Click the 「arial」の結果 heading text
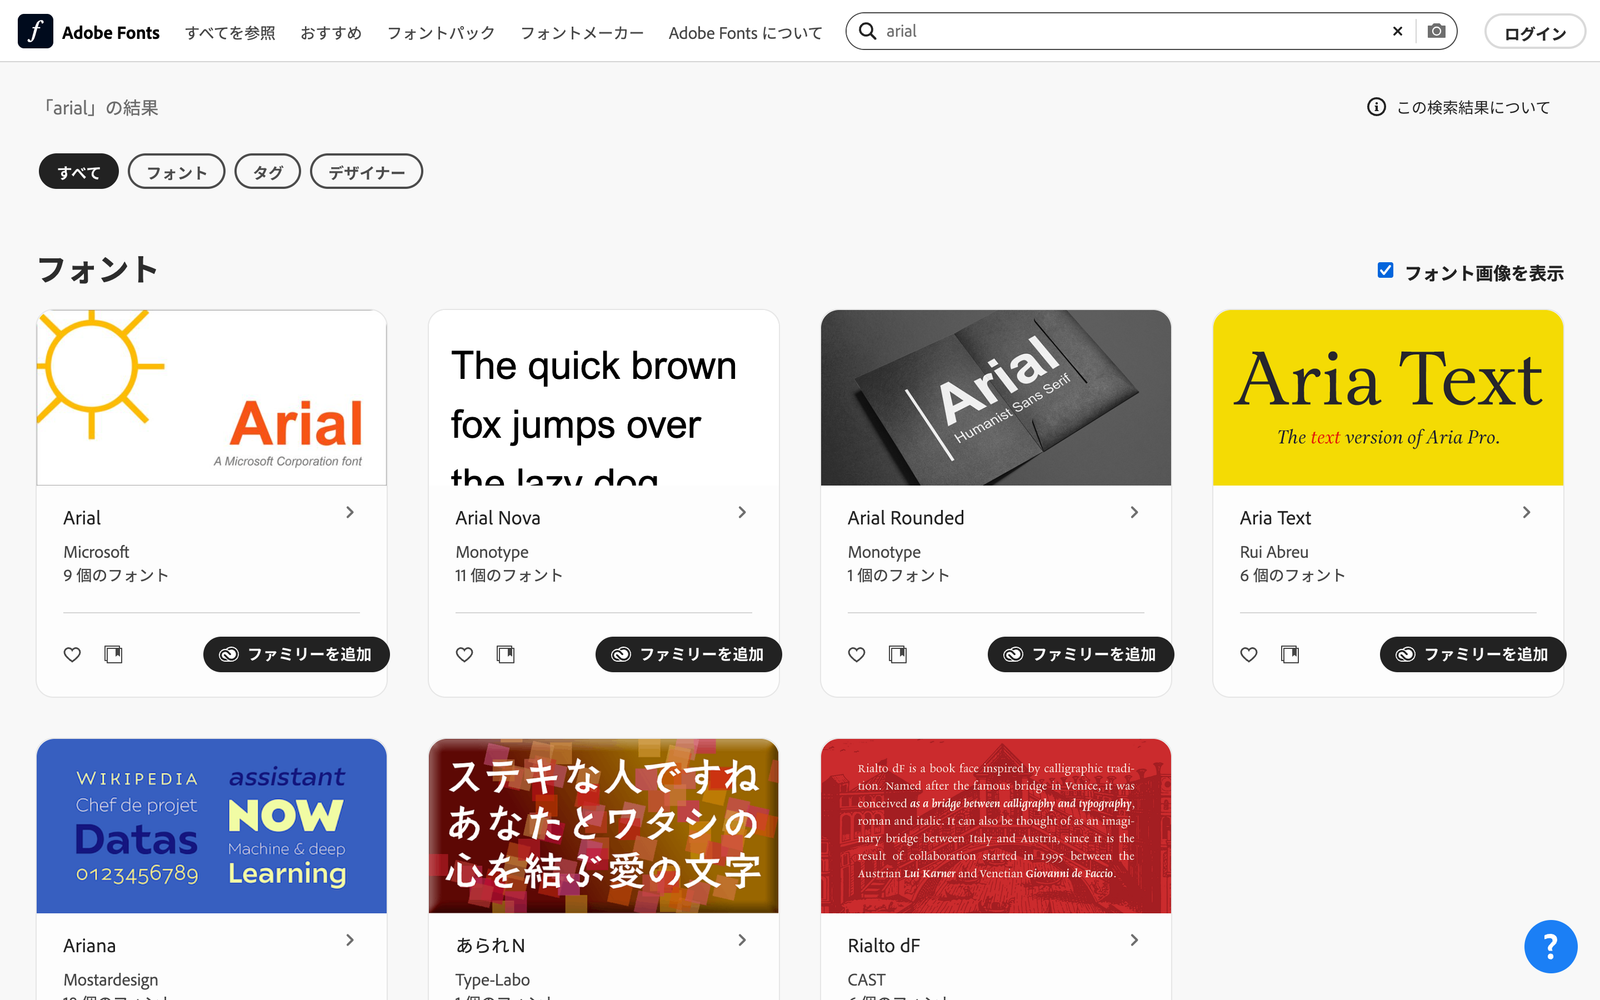 [x=100, y=108]
